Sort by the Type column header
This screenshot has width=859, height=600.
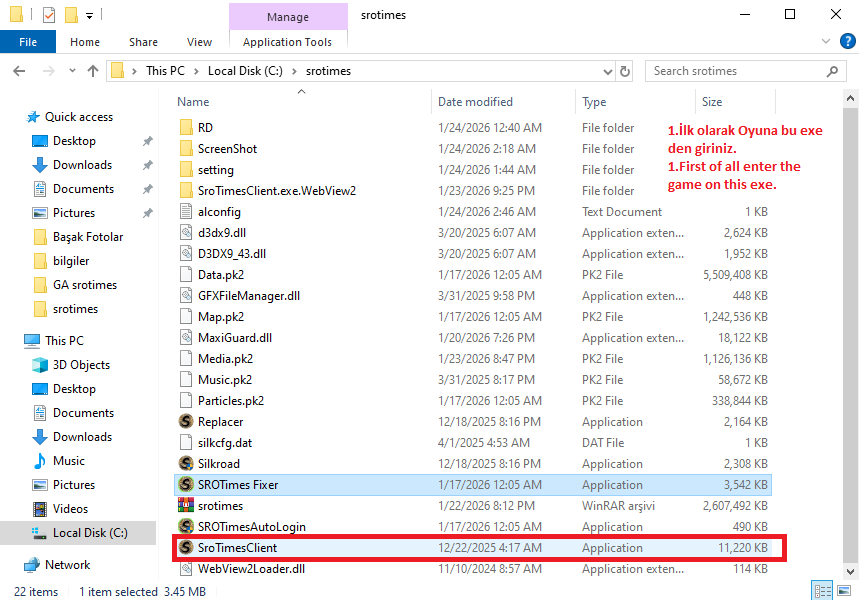tap(635, 102)
